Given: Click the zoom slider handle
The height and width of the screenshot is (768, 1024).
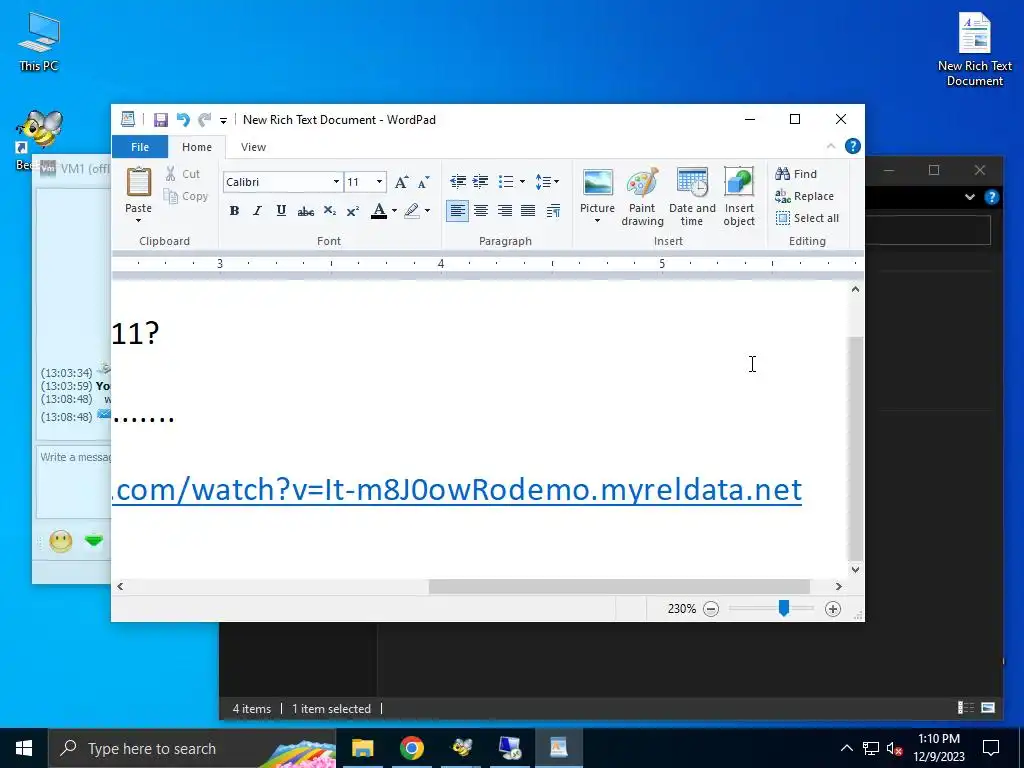Looking at the screenshot, I should click(784, 609).
